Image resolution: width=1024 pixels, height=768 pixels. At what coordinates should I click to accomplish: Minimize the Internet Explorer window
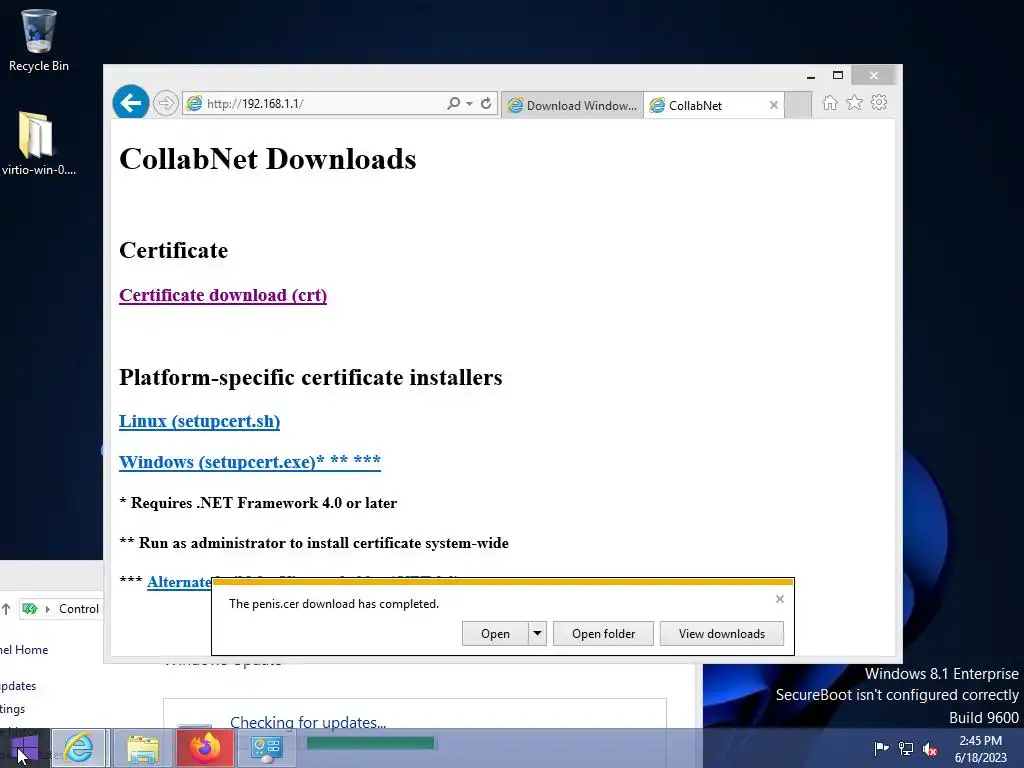pyautogui.click(x=811, y=76)
